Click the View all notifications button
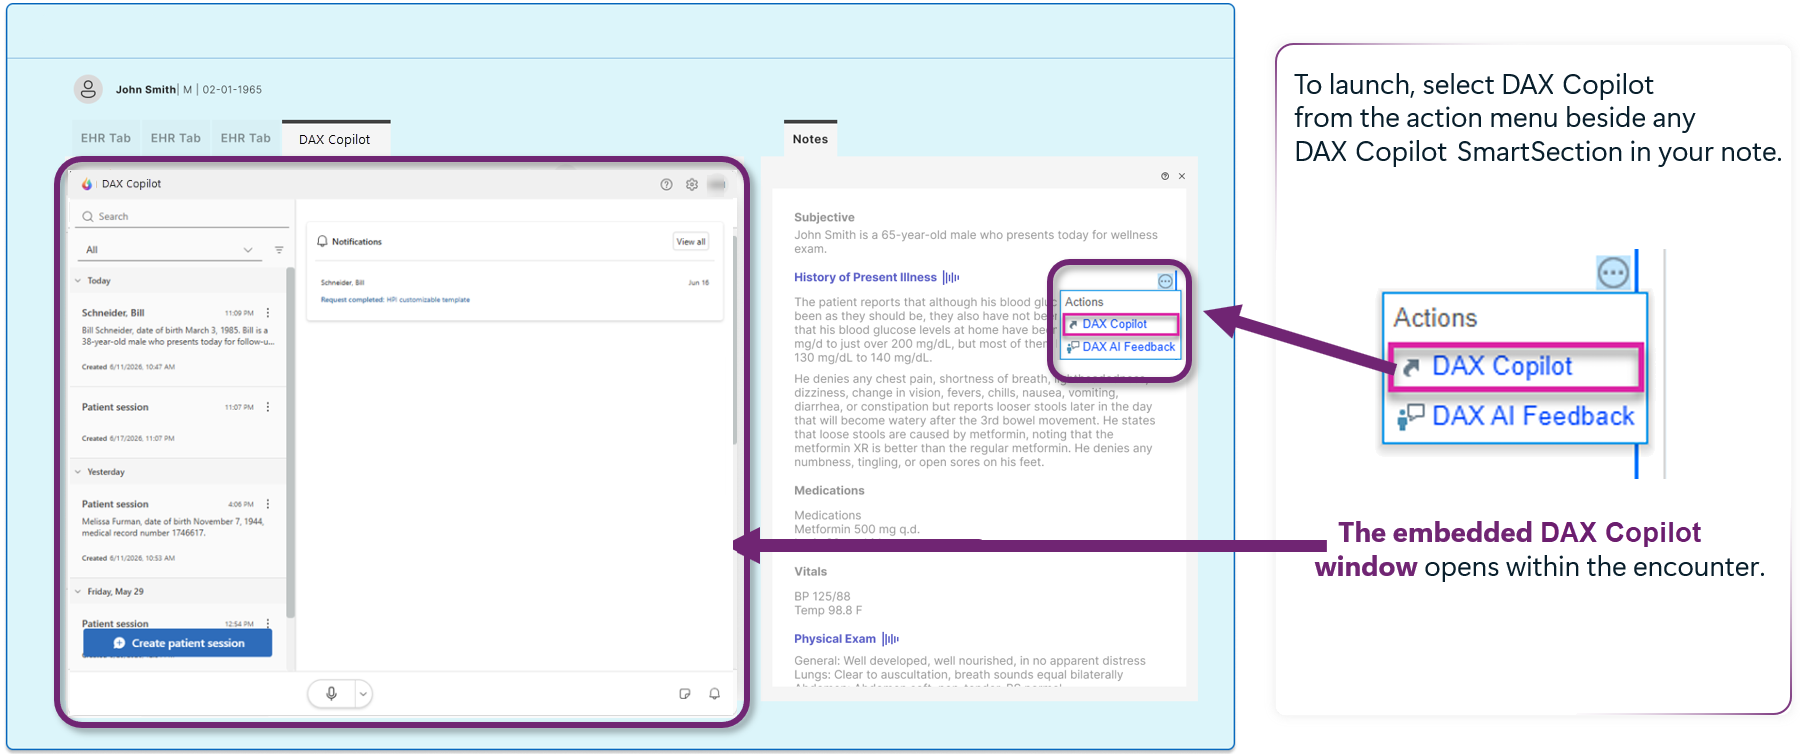This screenshot has height=754, width=1800. click(x=691, y=242)
